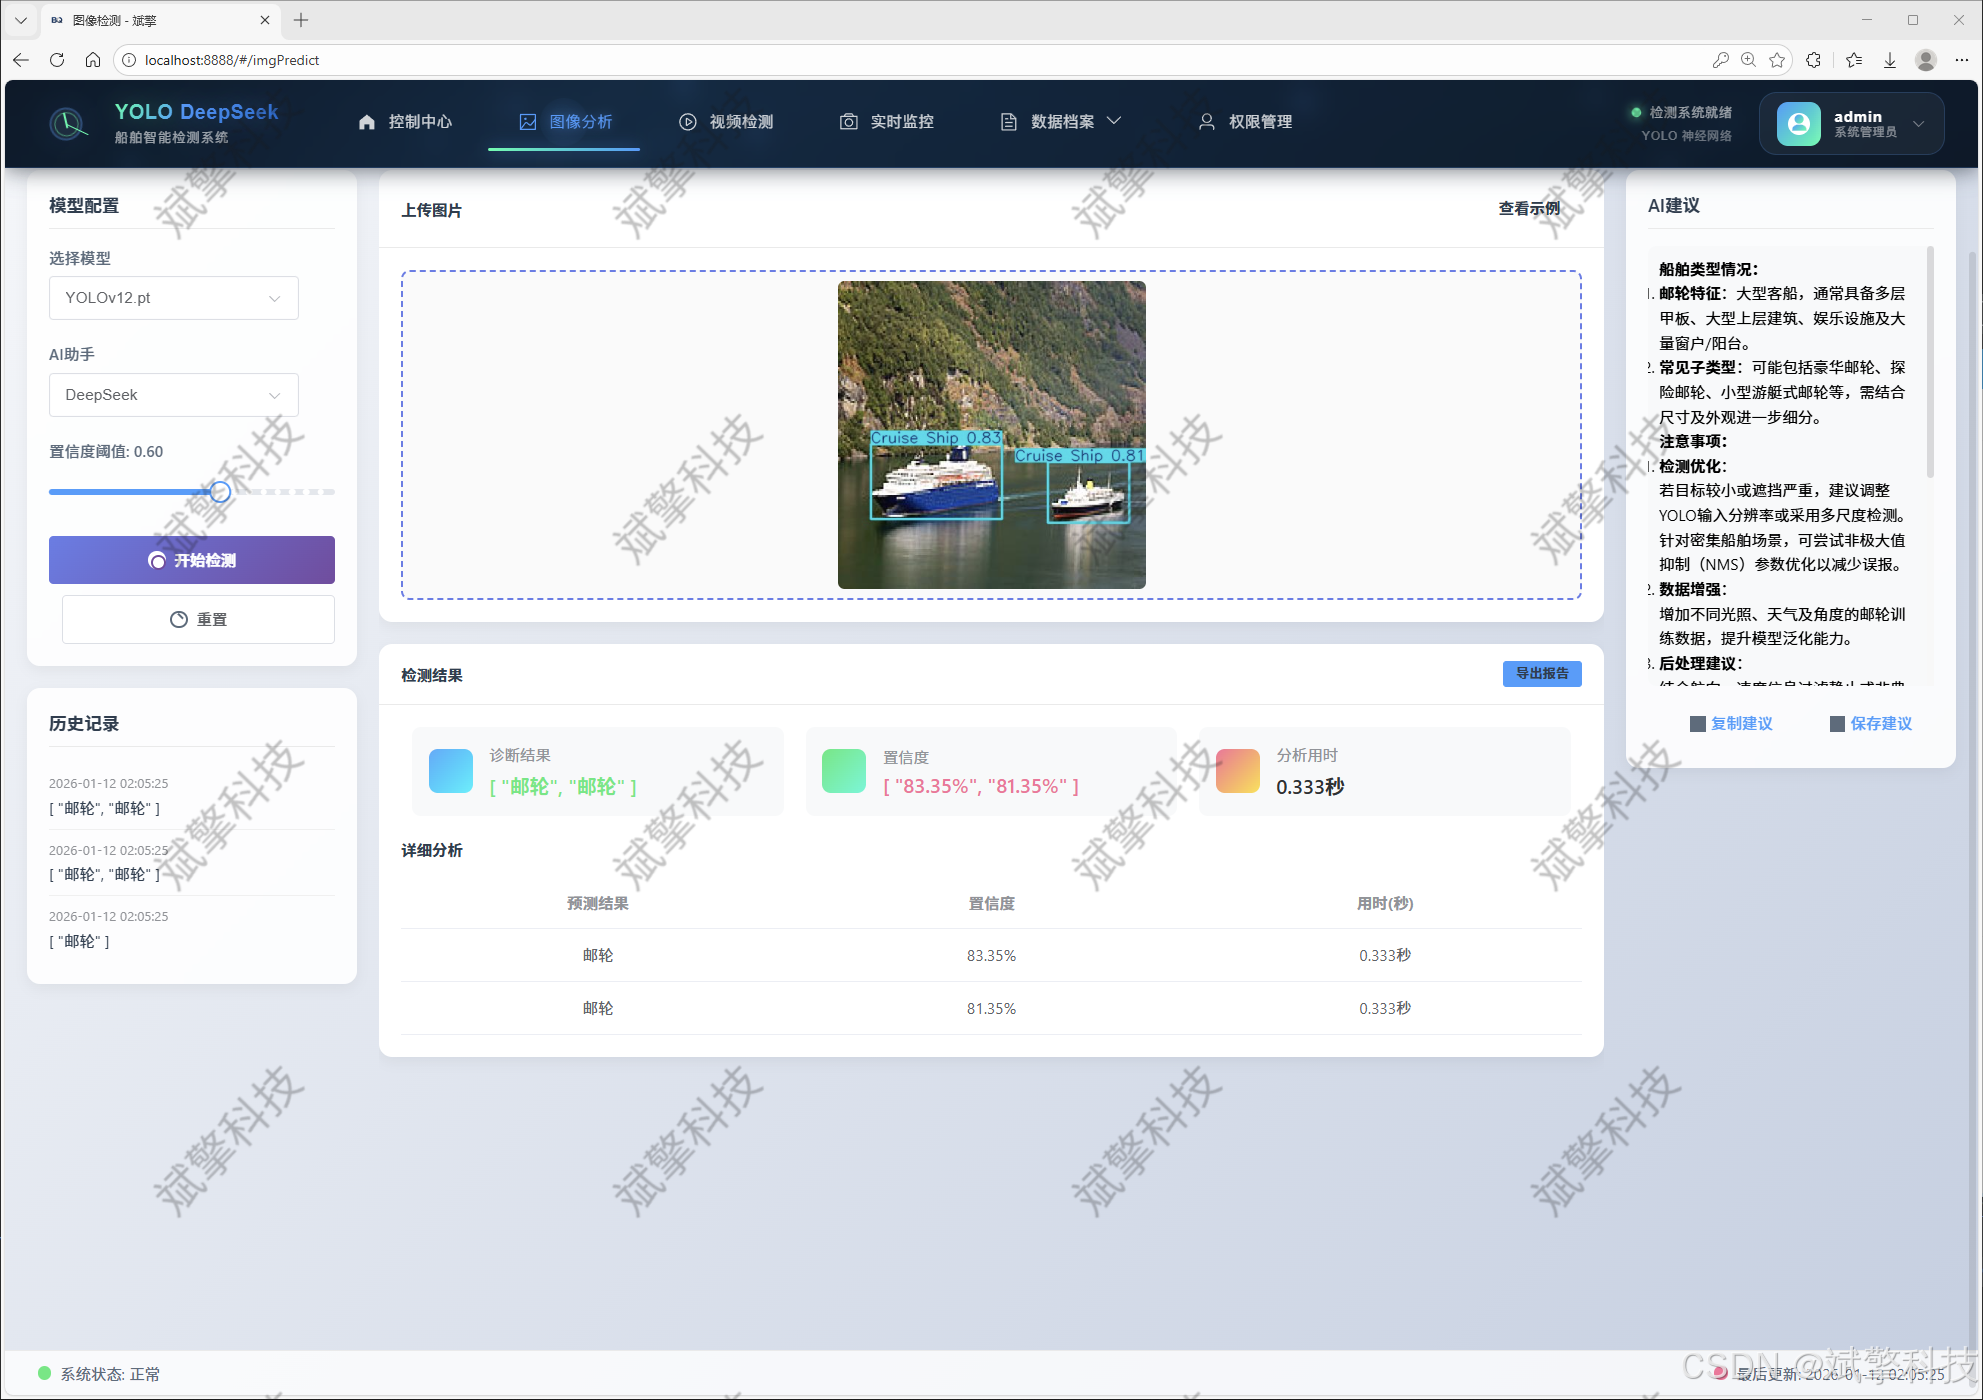Click the favorites star icon in address bar
The height and width of the screenshot is (1400, 1983).
tap(1777, 60)
